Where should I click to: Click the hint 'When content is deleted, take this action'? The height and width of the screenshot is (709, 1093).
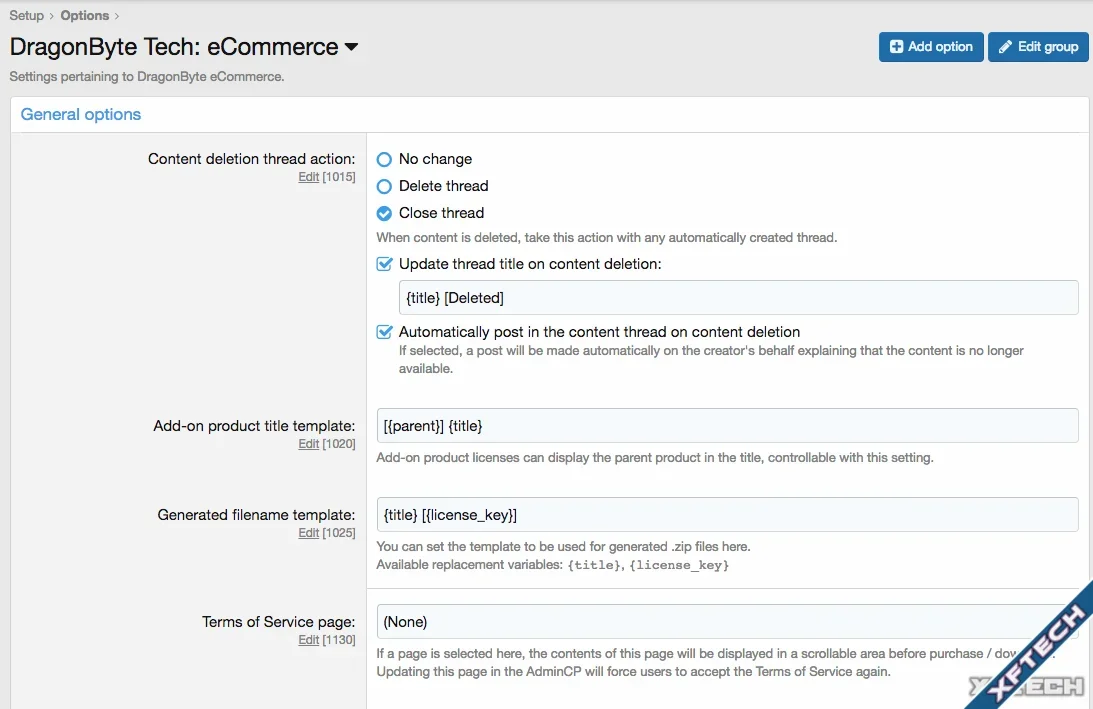tap(606, 238)
